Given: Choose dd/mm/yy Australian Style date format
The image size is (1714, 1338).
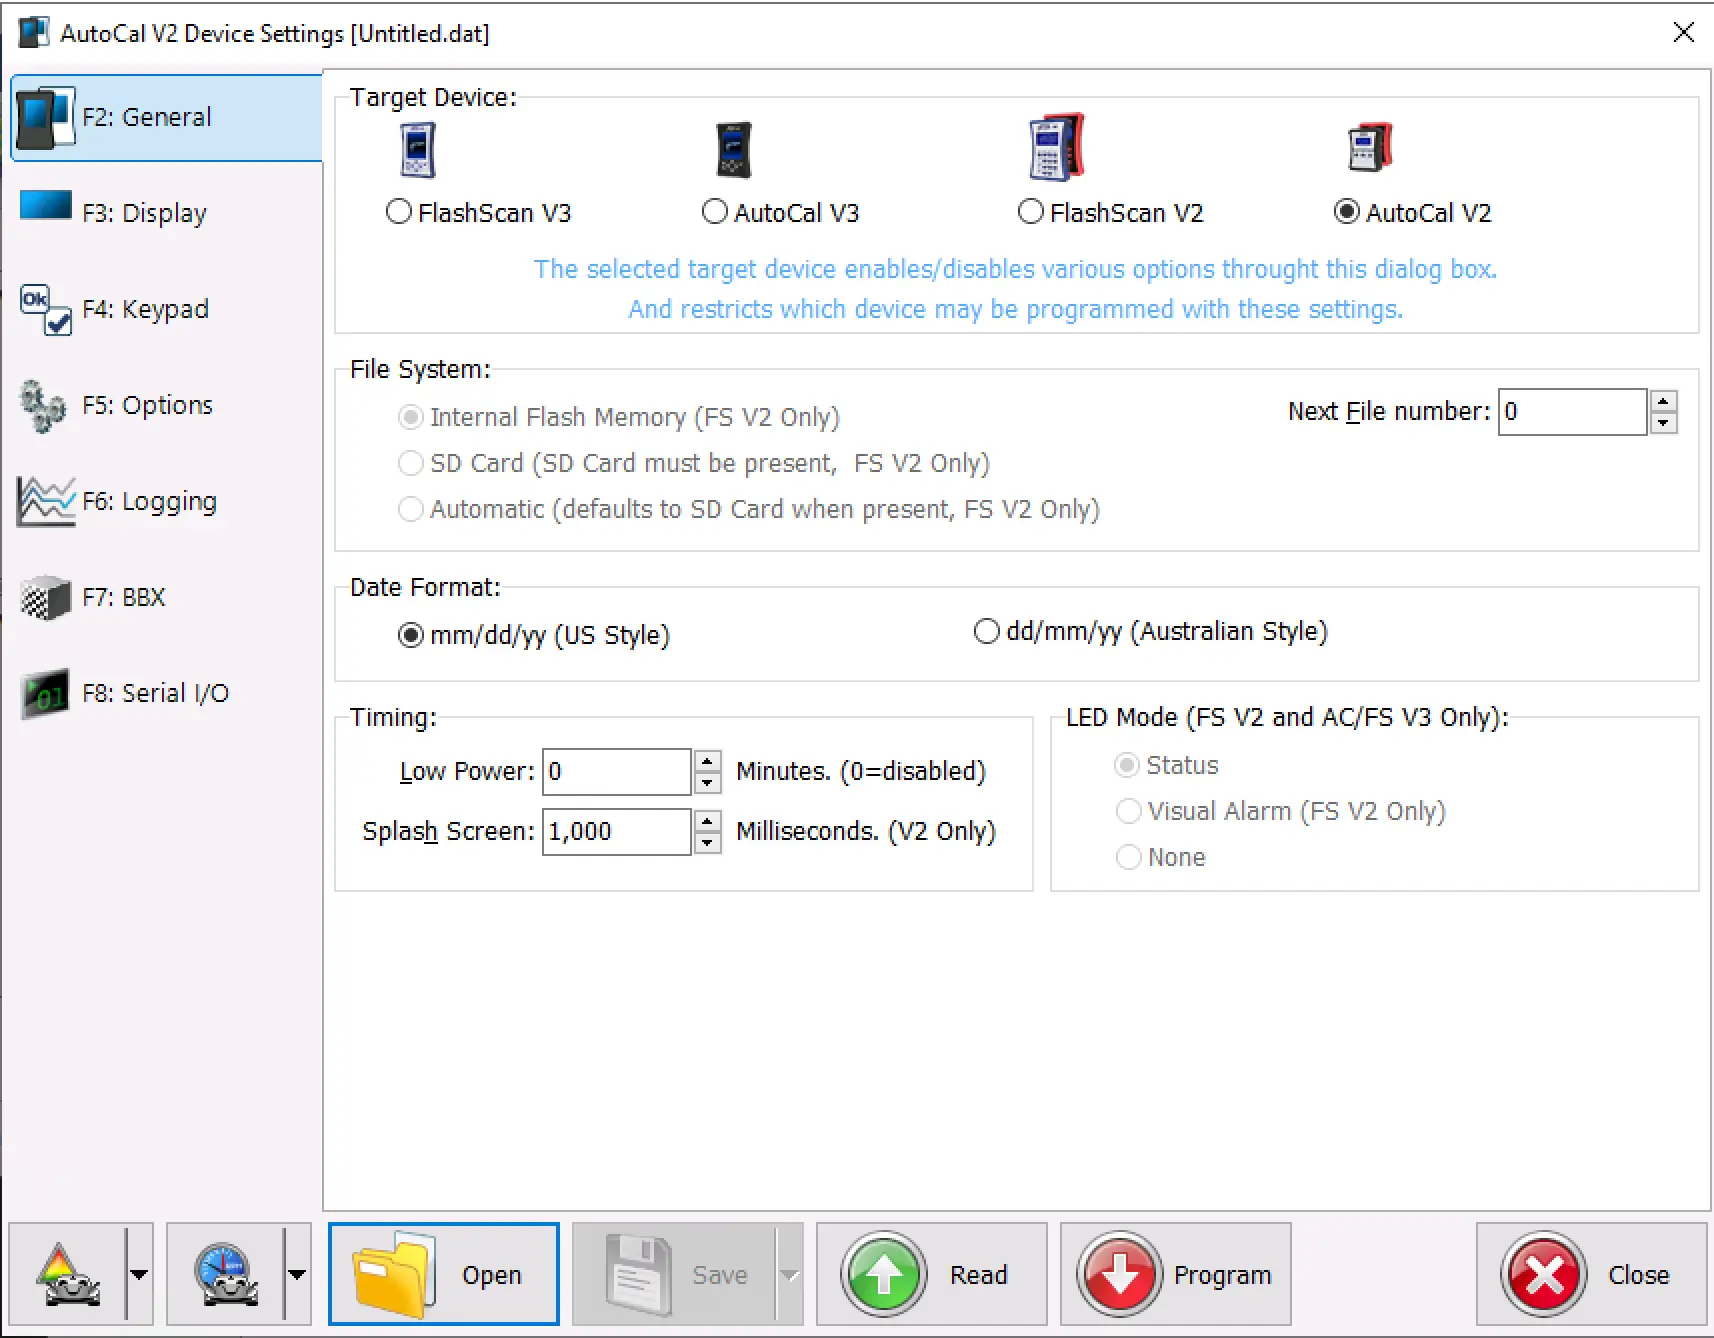Looking at the screenshot, I should (x=987, y=632).
